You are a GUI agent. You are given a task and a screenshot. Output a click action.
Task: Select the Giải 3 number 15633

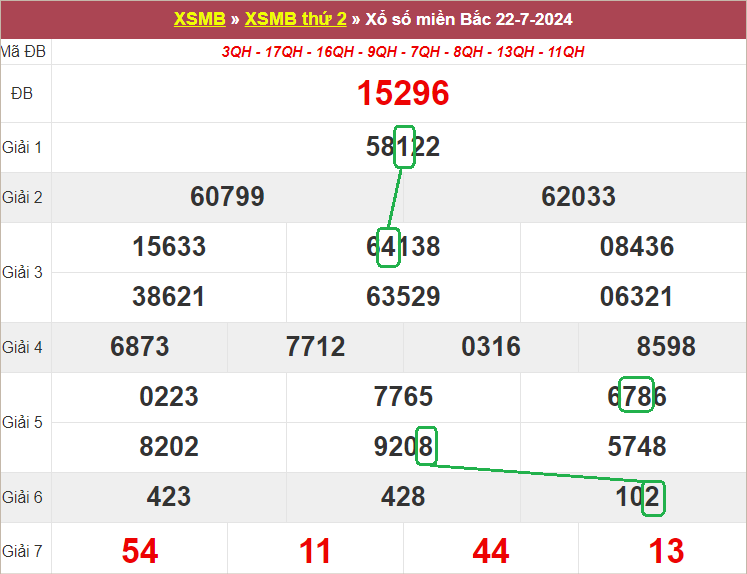coord(169,247)
